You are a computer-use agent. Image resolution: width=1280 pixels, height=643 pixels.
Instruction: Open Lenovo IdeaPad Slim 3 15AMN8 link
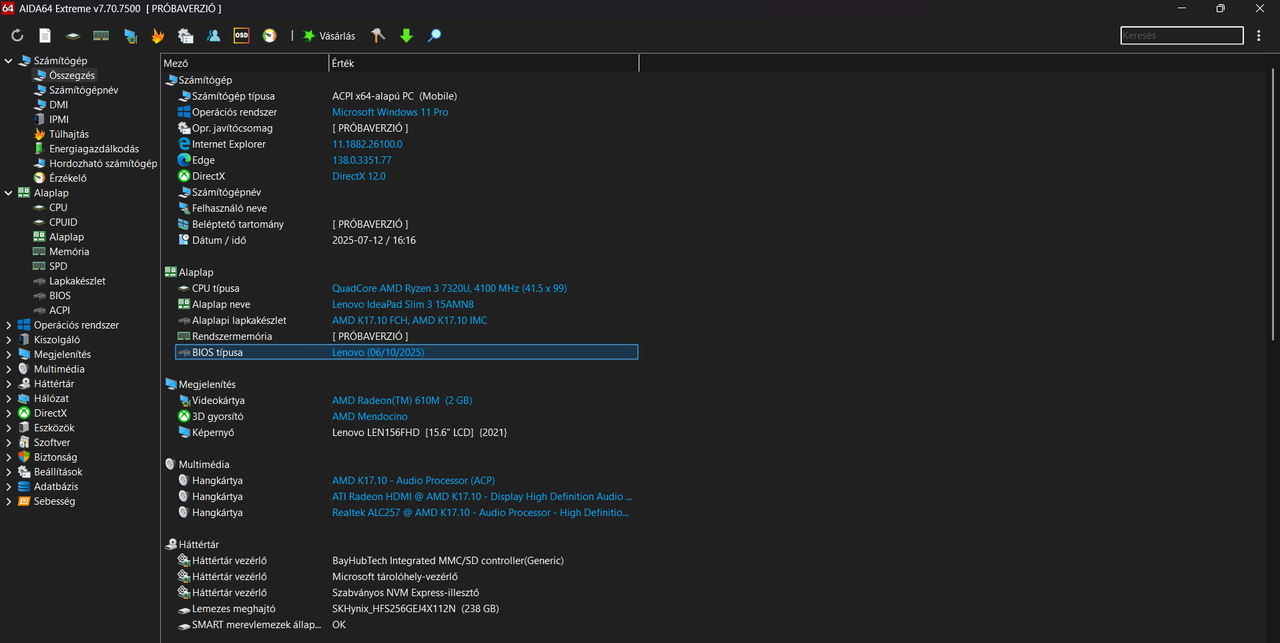(x=403, y=304)
